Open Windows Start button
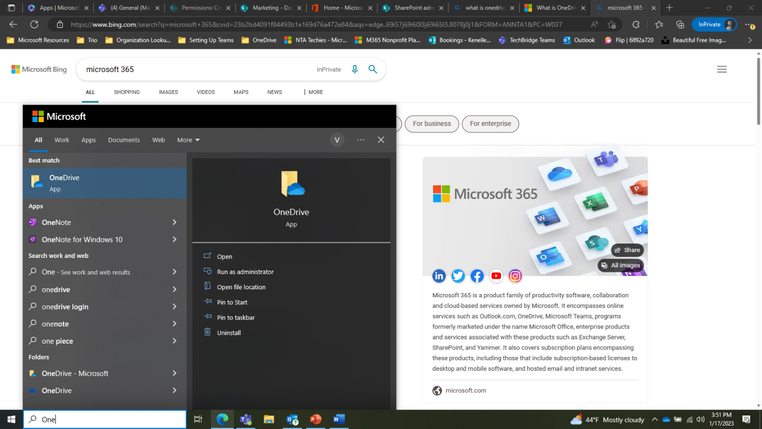The image size is (762, 429). click(x=11, y=419)
